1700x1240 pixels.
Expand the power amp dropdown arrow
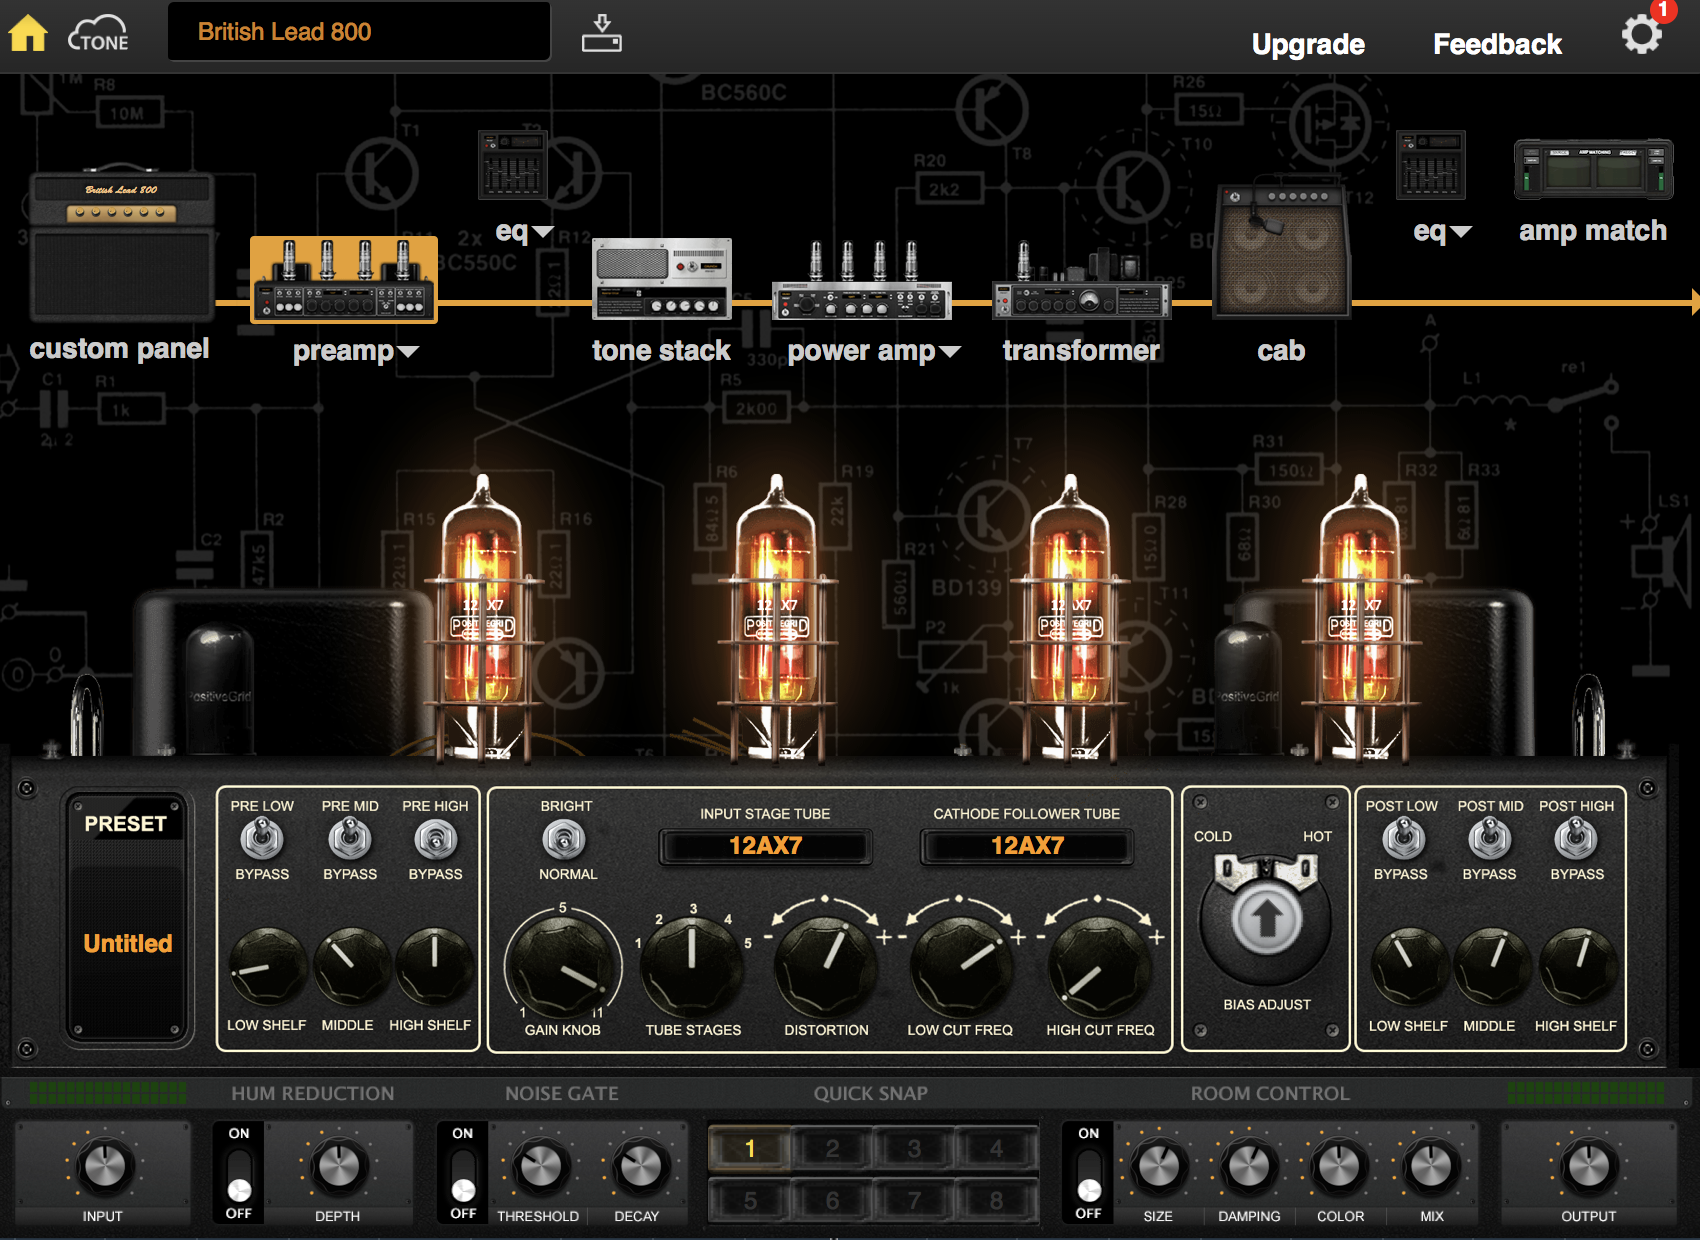(950, 352)
